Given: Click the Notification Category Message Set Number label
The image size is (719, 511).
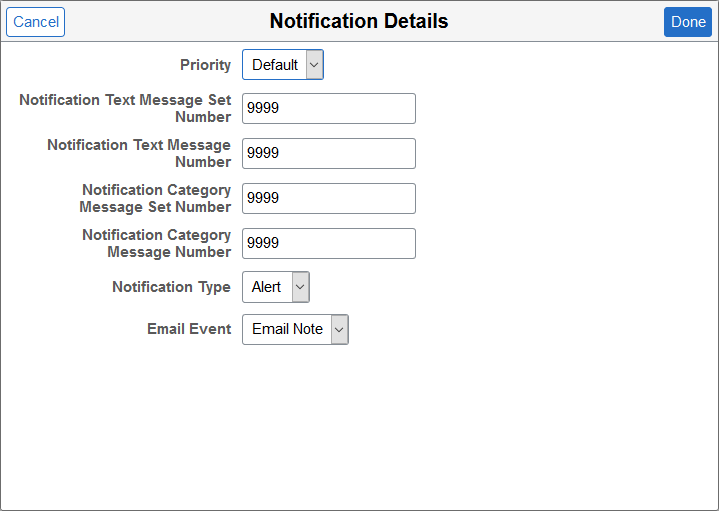Looking at the screenshot, I should point(155,198).
